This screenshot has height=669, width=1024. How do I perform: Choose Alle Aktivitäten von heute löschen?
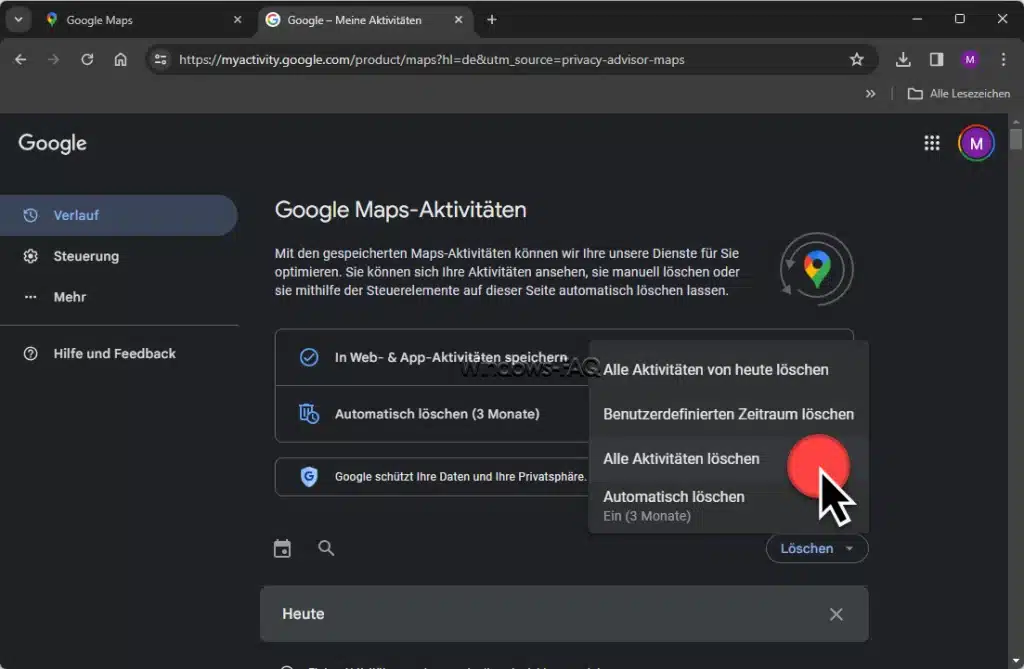point(729,370)
